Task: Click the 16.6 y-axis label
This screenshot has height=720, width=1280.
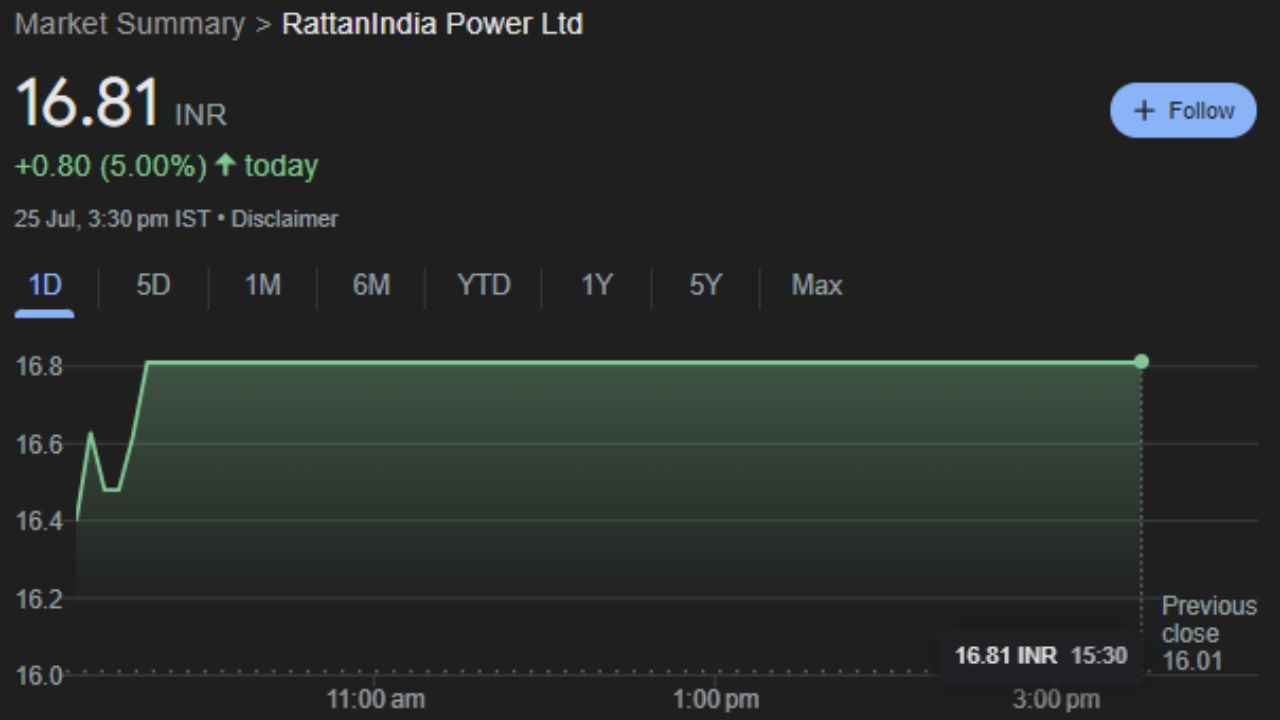Action: [39, 444]
